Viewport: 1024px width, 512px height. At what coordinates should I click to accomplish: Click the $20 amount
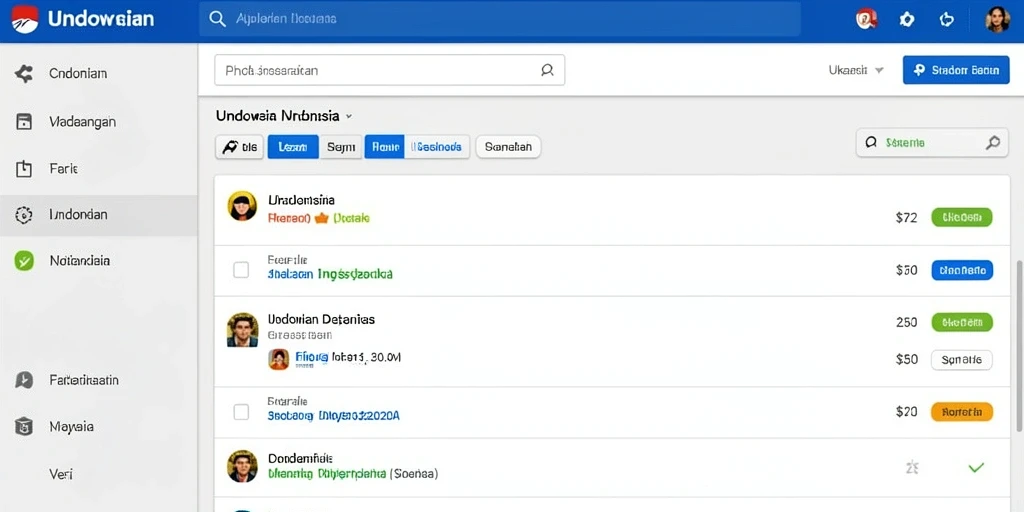click(906, 412)
